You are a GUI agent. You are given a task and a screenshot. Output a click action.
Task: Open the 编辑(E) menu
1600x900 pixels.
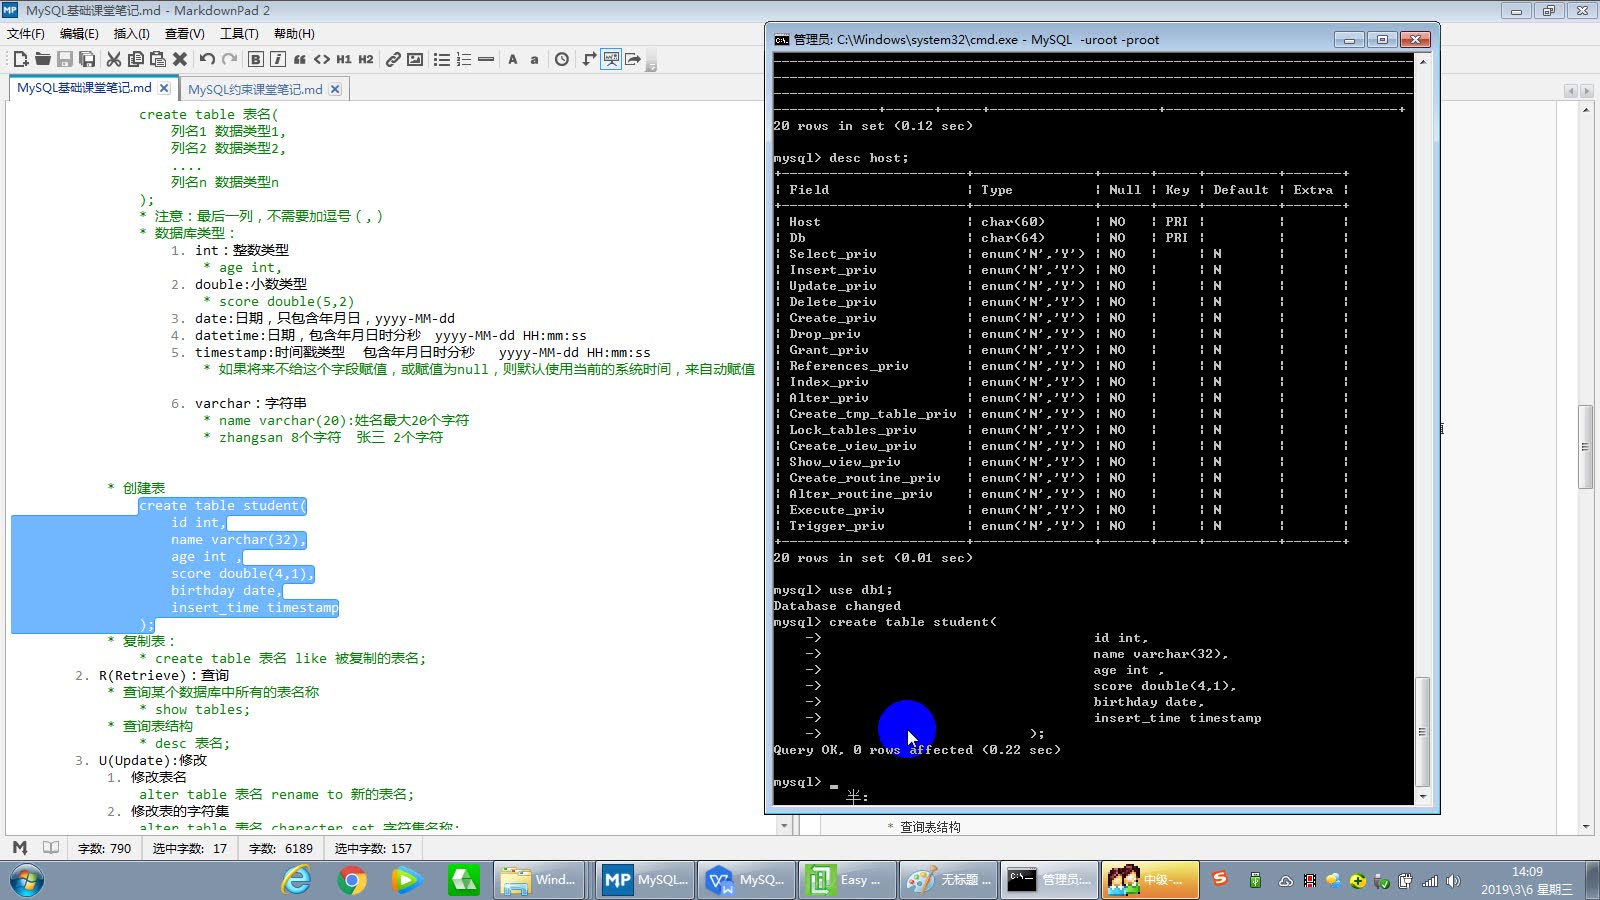pyautogui.click(x=79, y=33)
